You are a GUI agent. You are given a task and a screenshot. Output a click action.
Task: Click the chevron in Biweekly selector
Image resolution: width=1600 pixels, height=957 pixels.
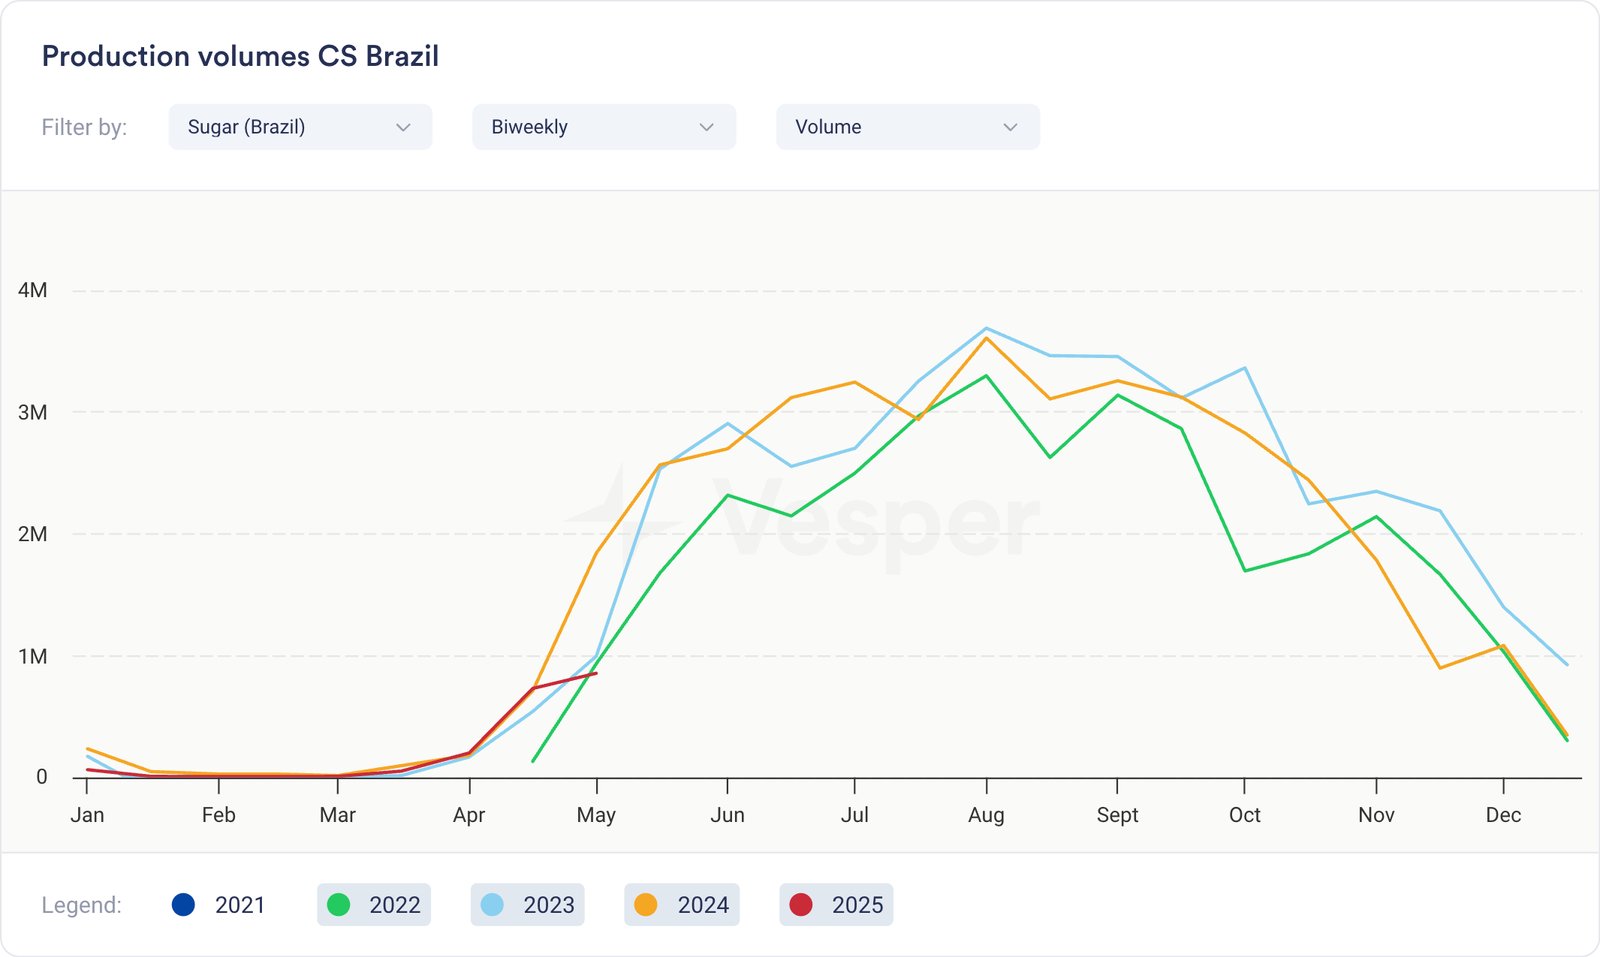pos(707,127)
